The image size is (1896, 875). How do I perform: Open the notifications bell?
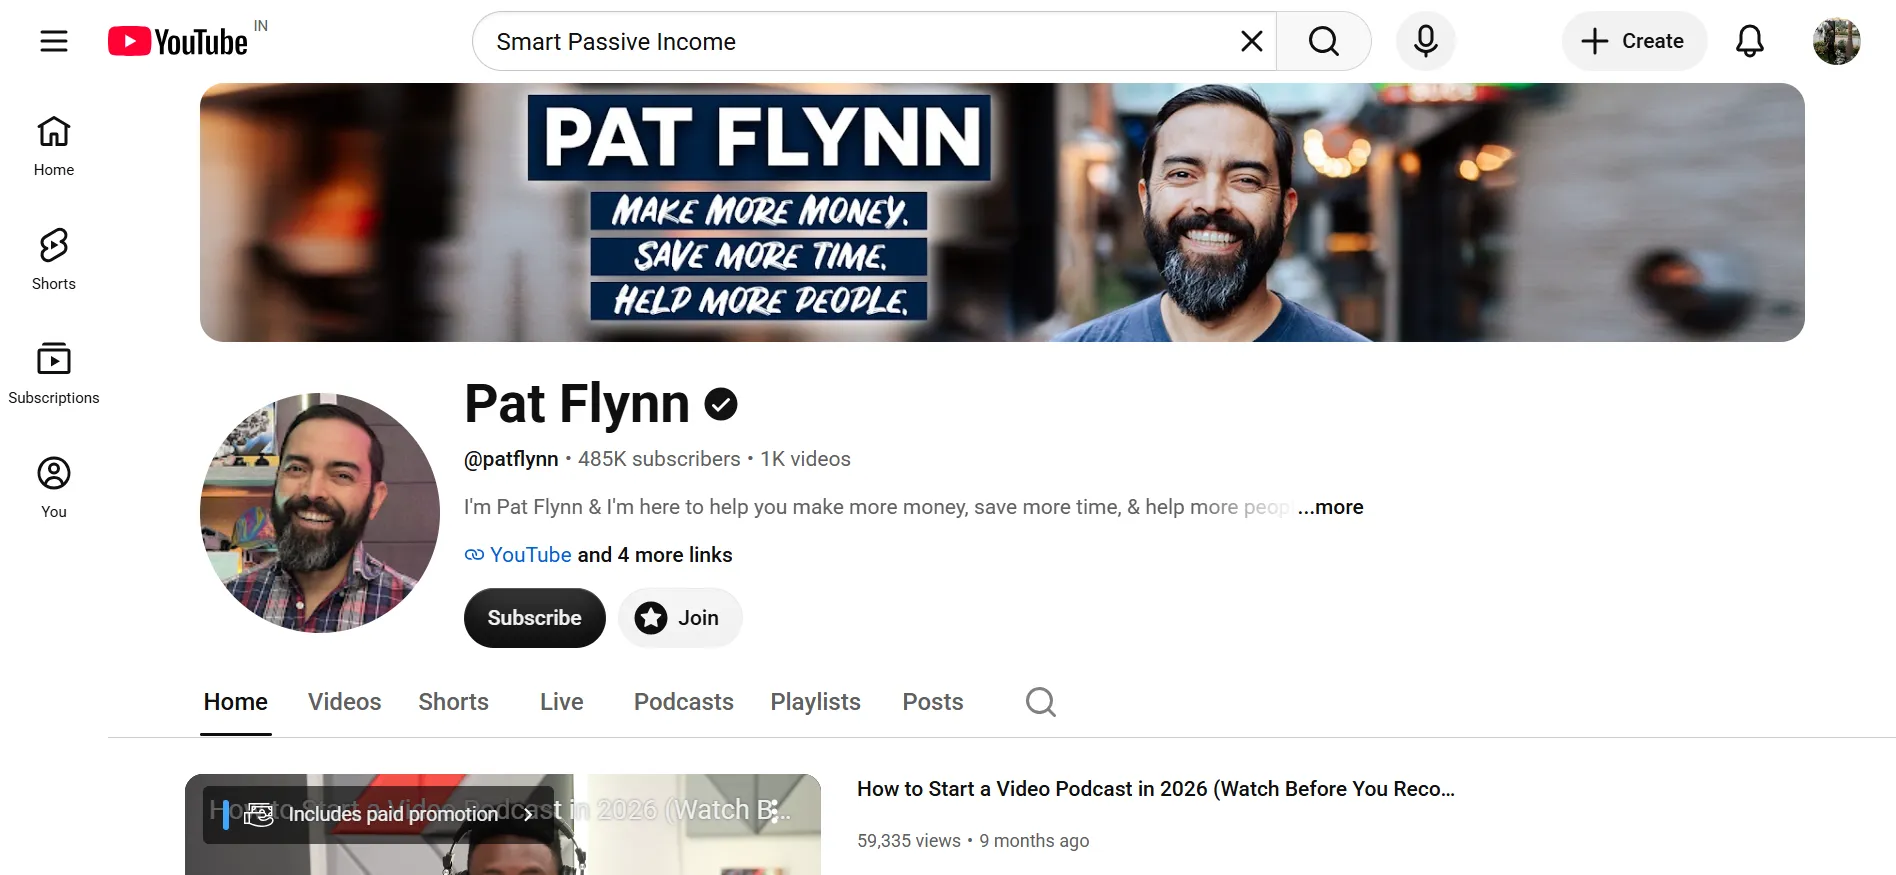[x=1750, y=41]
